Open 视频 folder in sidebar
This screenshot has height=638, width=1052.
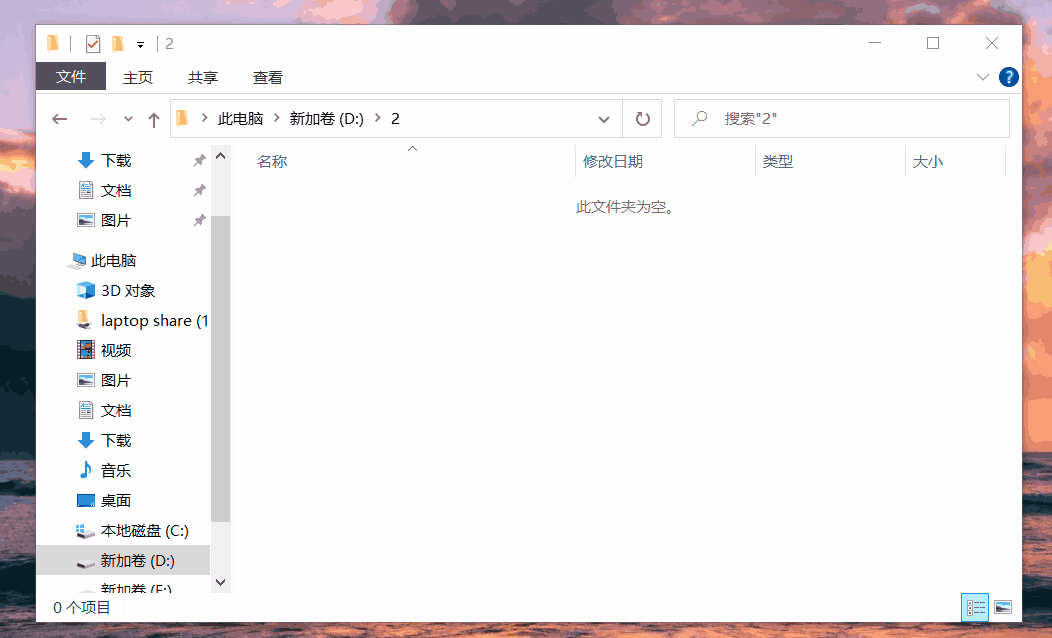click(x=115, y=350)
